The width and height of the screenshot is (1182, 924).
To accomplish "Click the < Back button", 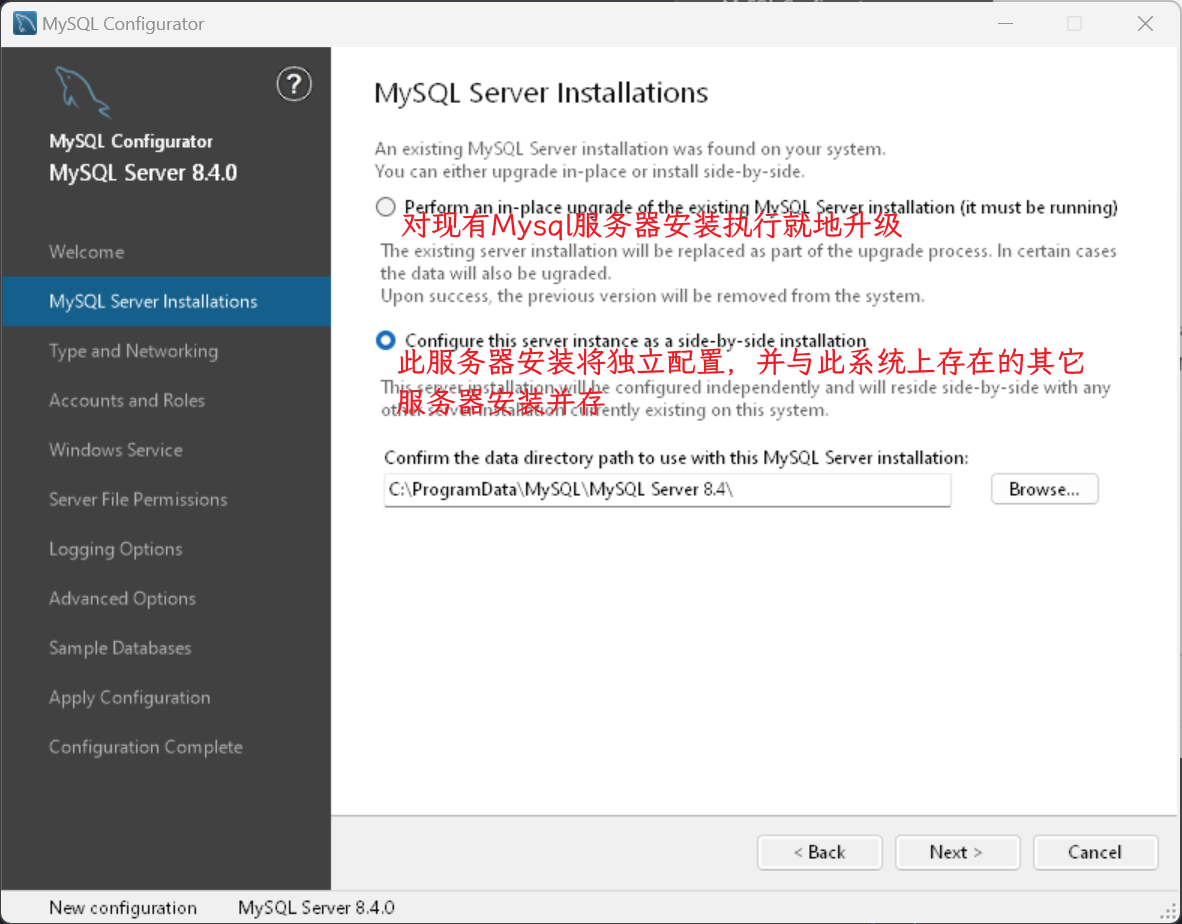I will click(819, 852).
